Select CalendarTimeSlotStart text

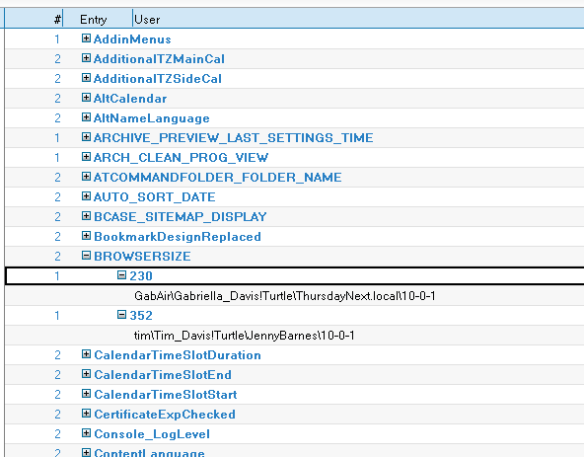165,394
